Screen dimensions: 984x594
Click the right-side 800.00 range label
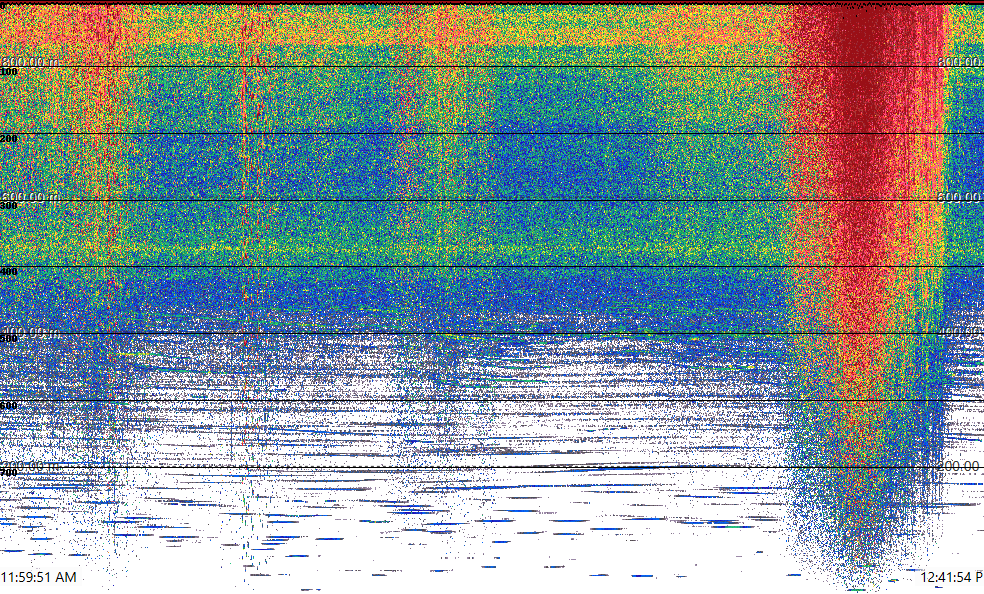tap(960, 61)
